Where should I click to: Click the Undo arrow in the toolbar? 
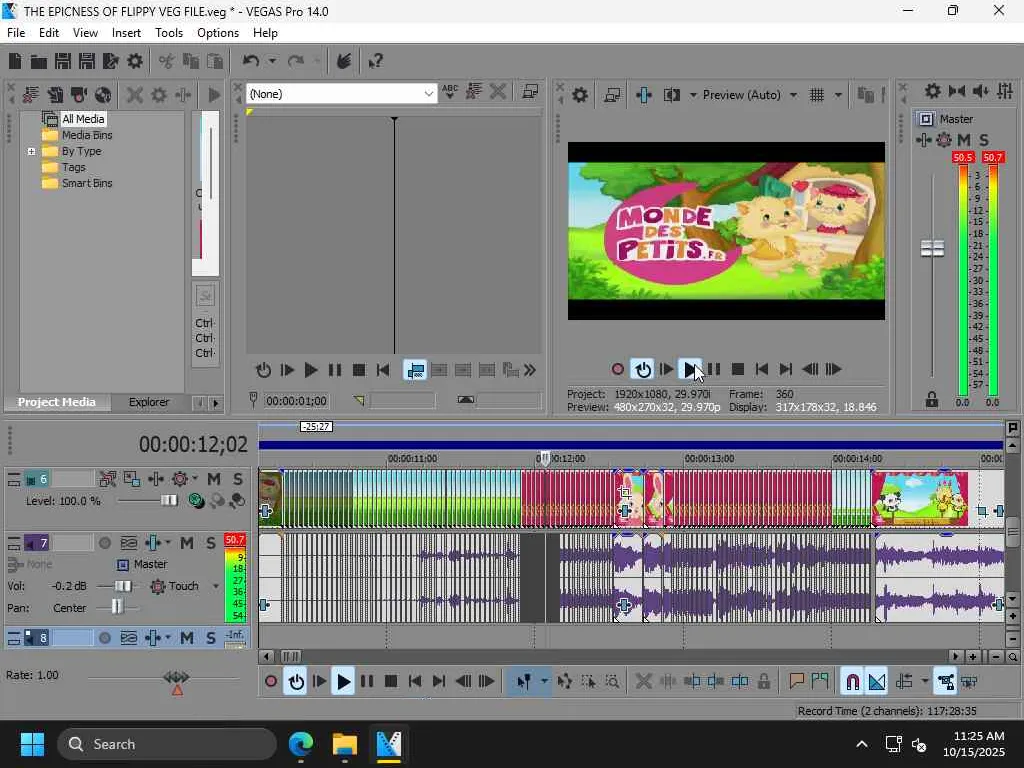251,61
